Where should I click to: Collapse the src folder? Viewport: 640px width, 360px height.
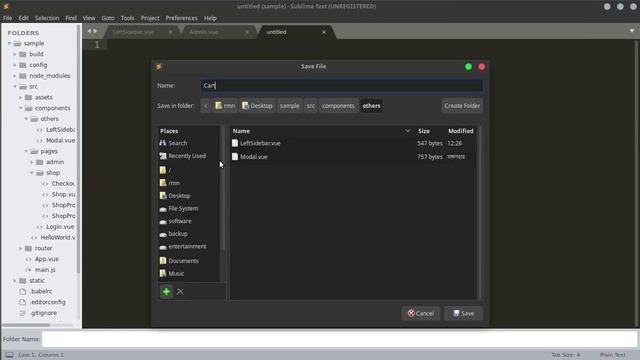click(15, 87)
